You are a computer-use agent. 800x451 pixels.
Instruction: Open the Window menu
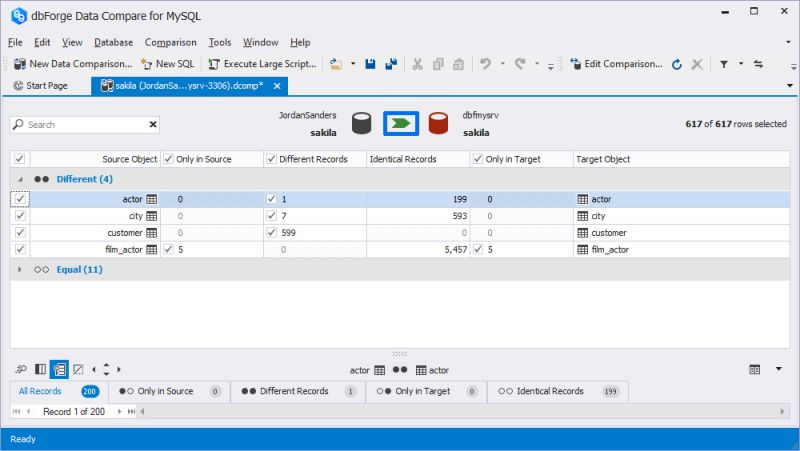(261, 42)
